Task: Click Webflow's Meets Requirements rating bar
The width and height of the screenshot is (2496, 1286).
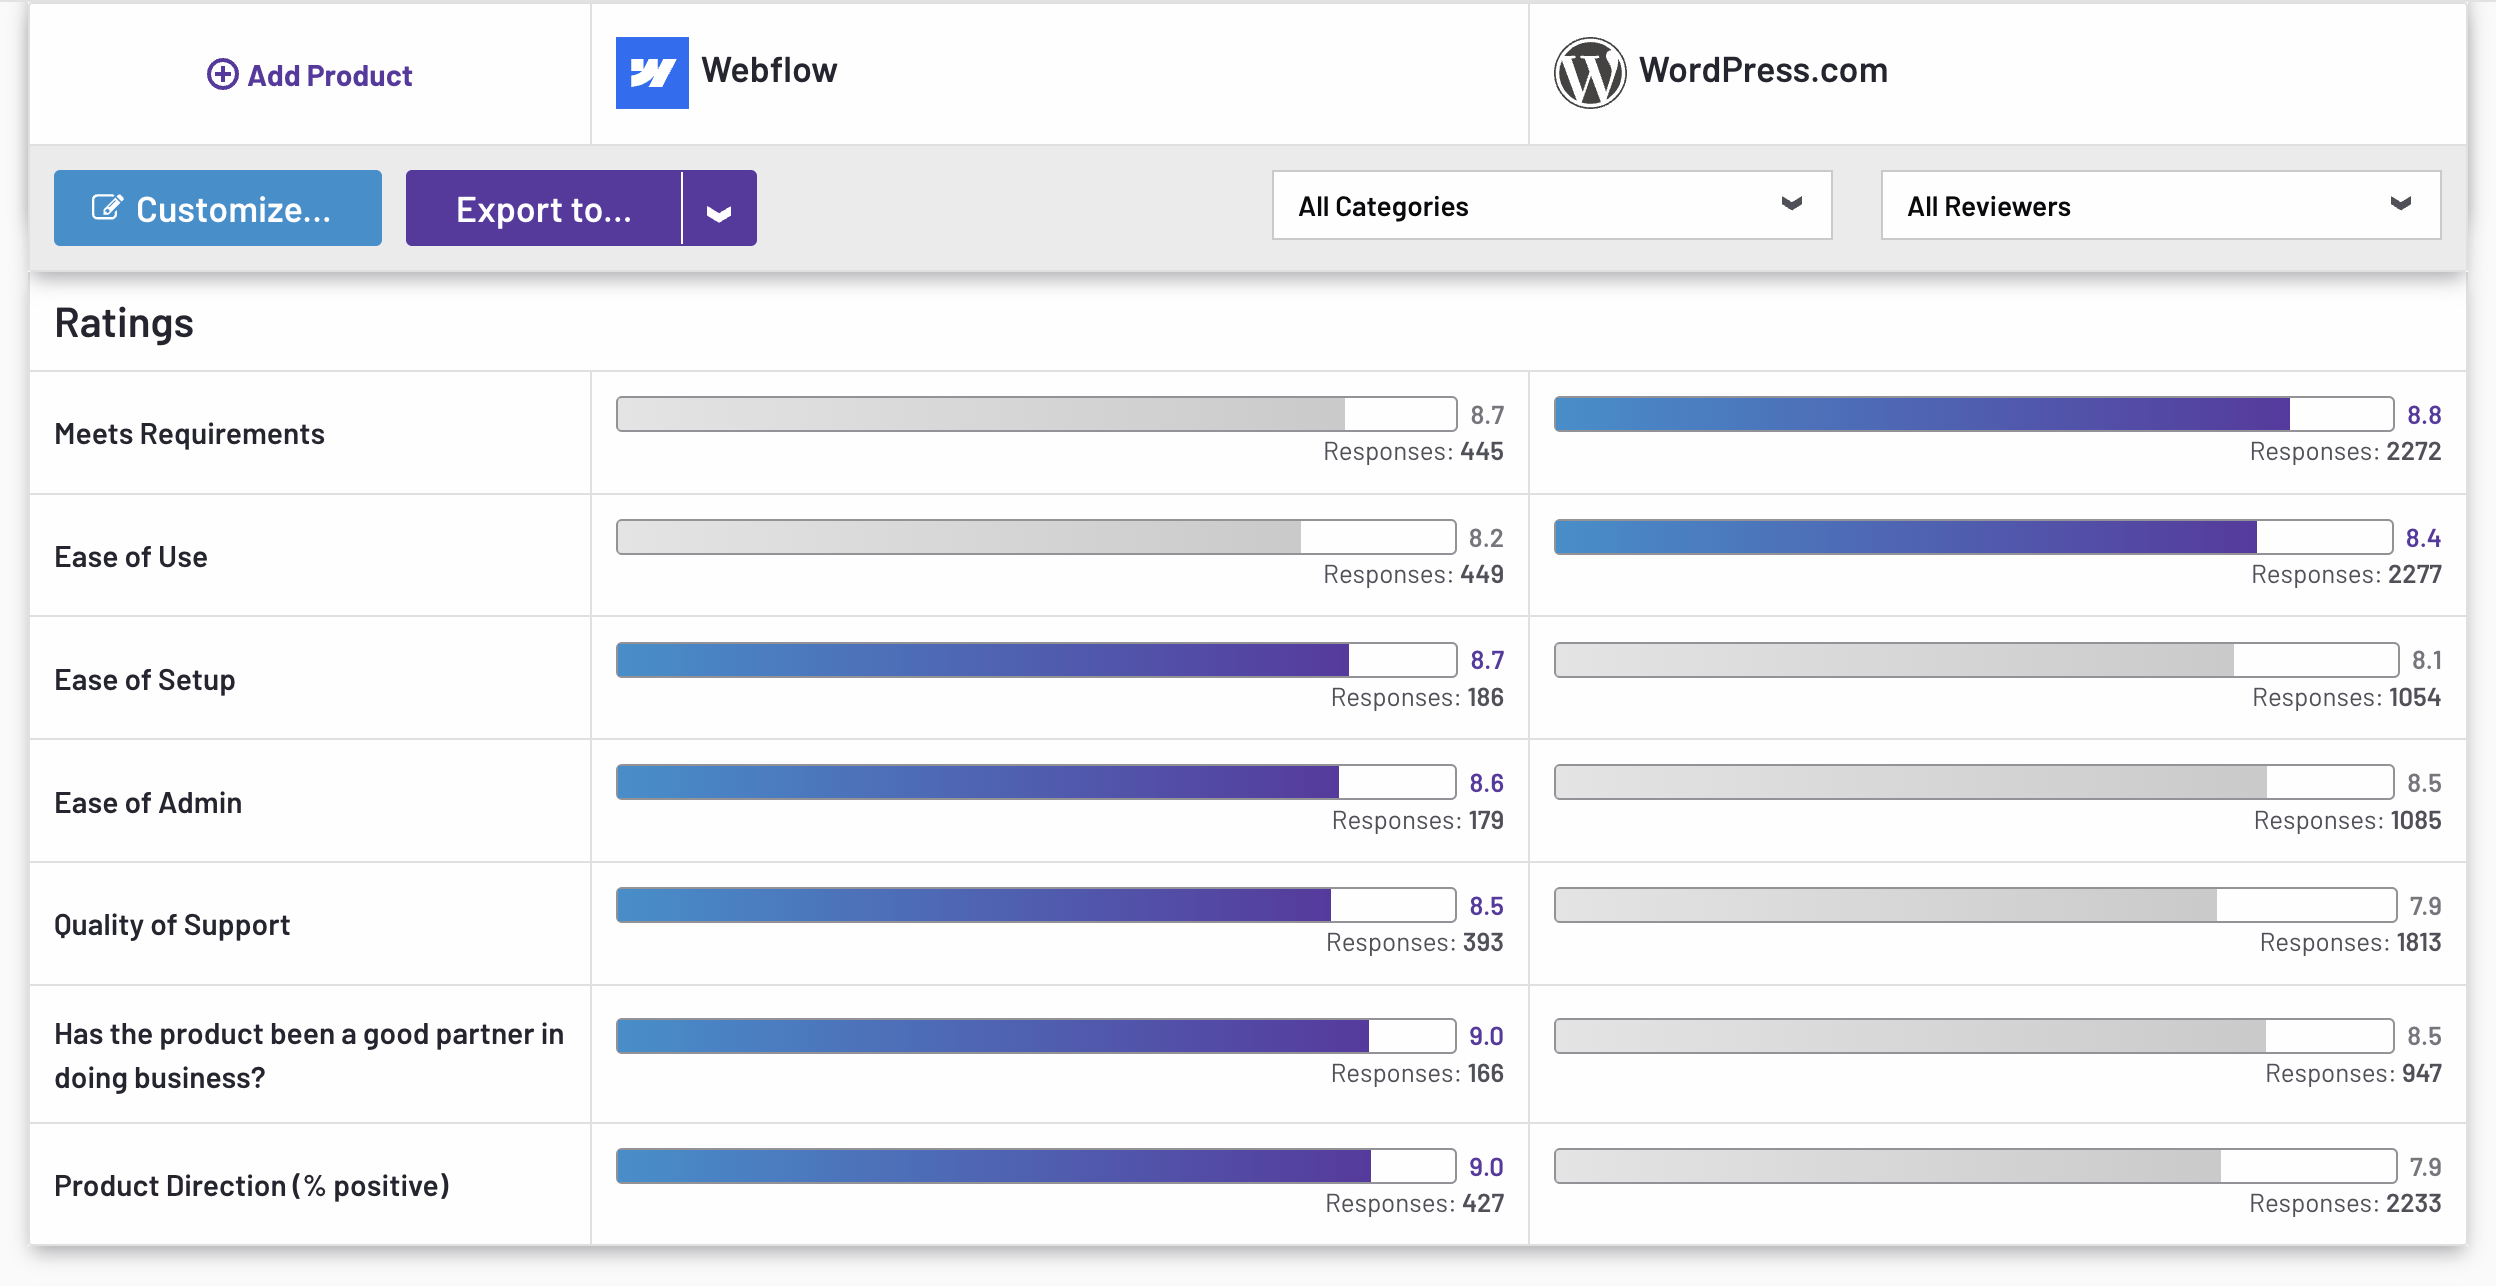Action: pyautogui.click(x=1036, y=414)
